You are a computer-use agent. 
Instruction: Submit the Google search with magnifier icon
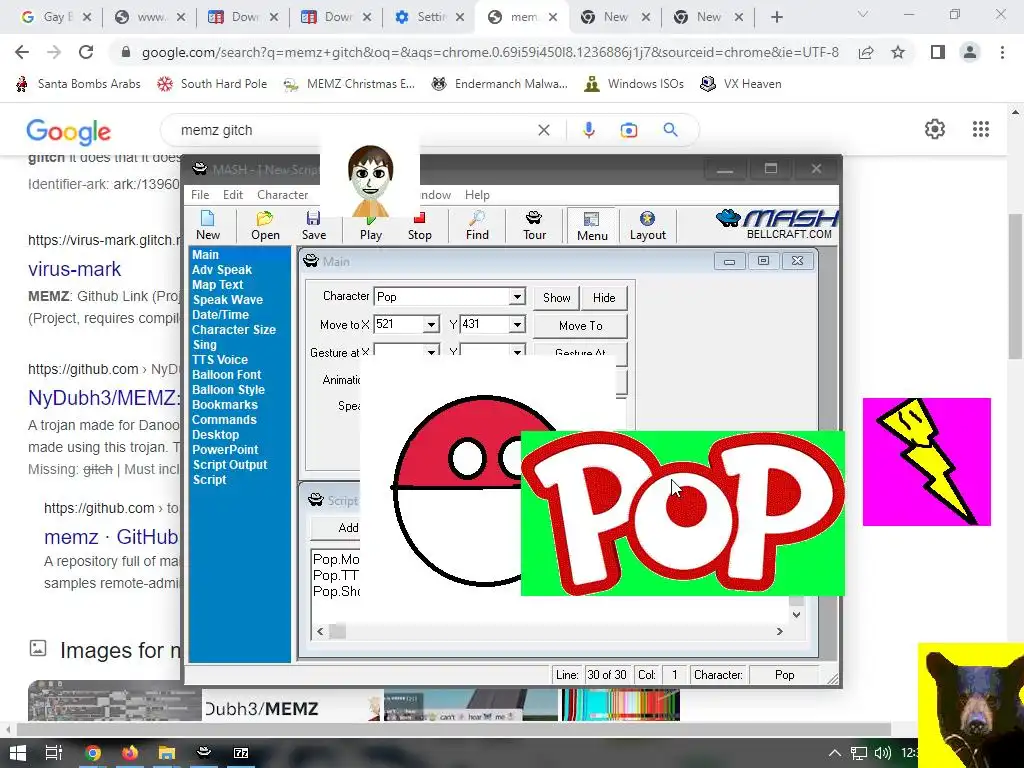670,130
